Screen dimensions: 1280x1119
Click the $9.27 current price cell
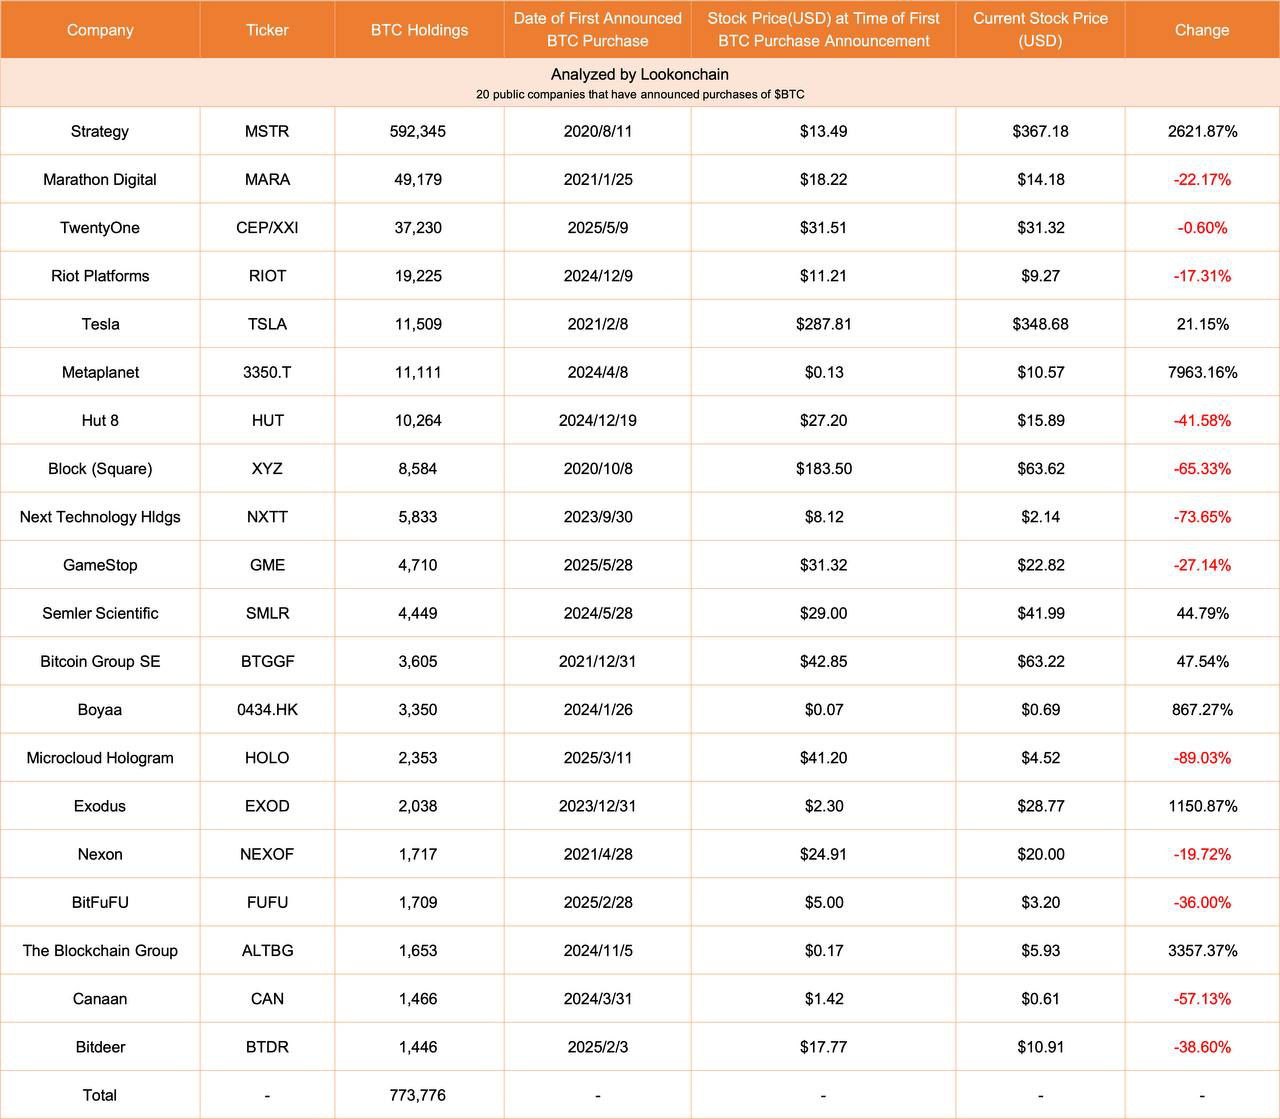tap(1040, 275)
